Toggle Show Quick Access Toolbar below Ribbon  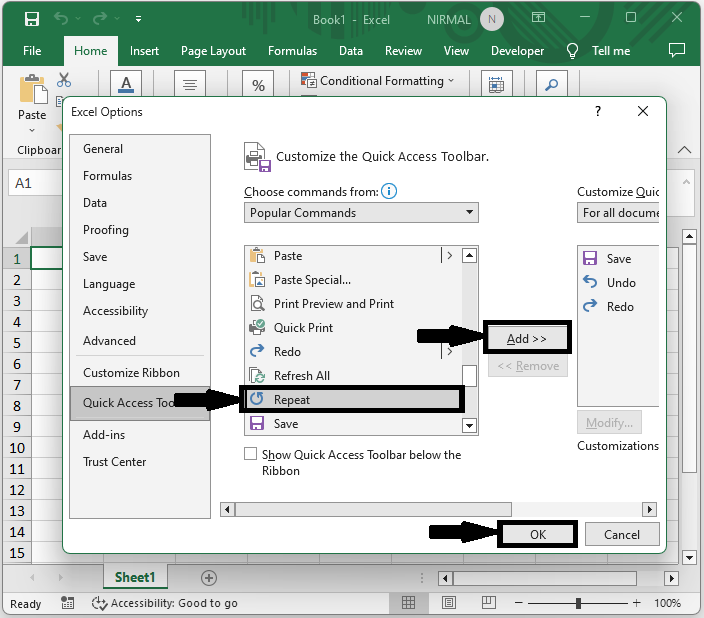251,454
